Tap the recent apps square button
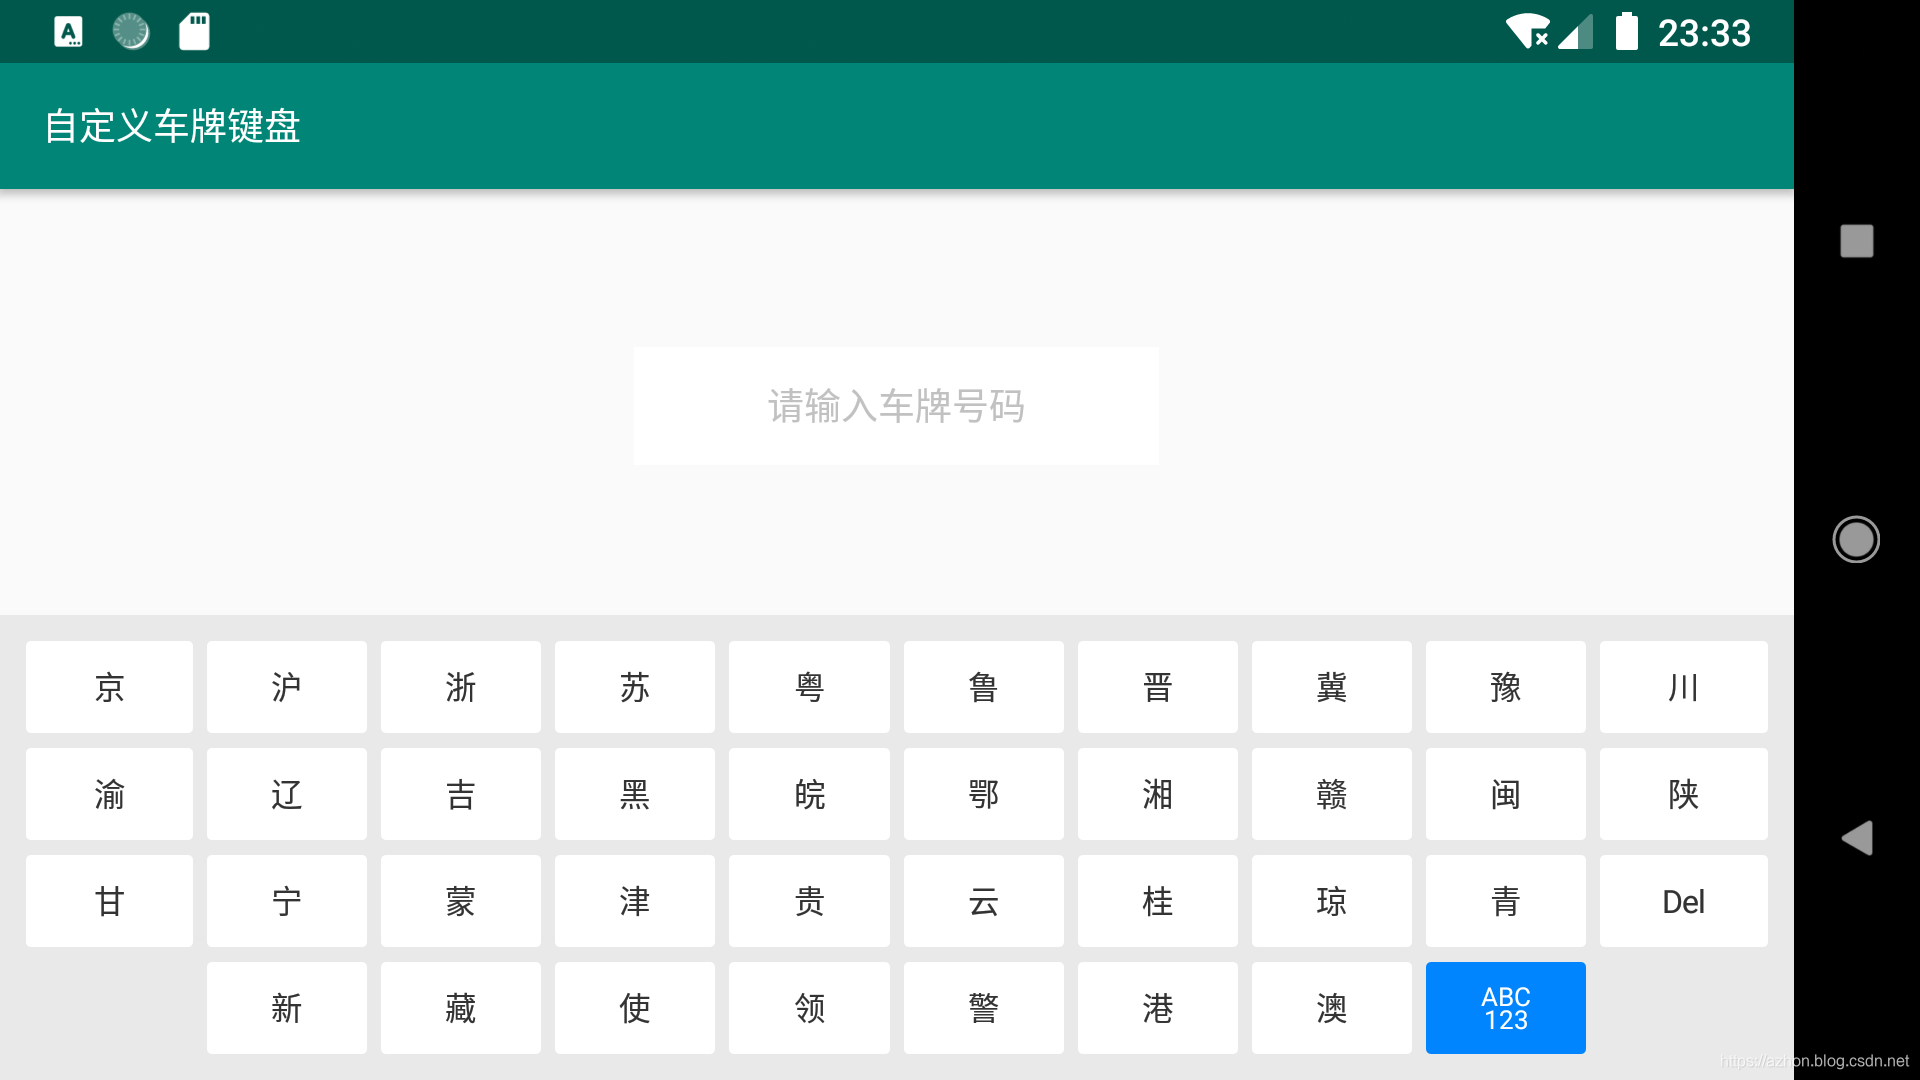The width and height of the screenshot is (1920, 1080). (1857, 241)
